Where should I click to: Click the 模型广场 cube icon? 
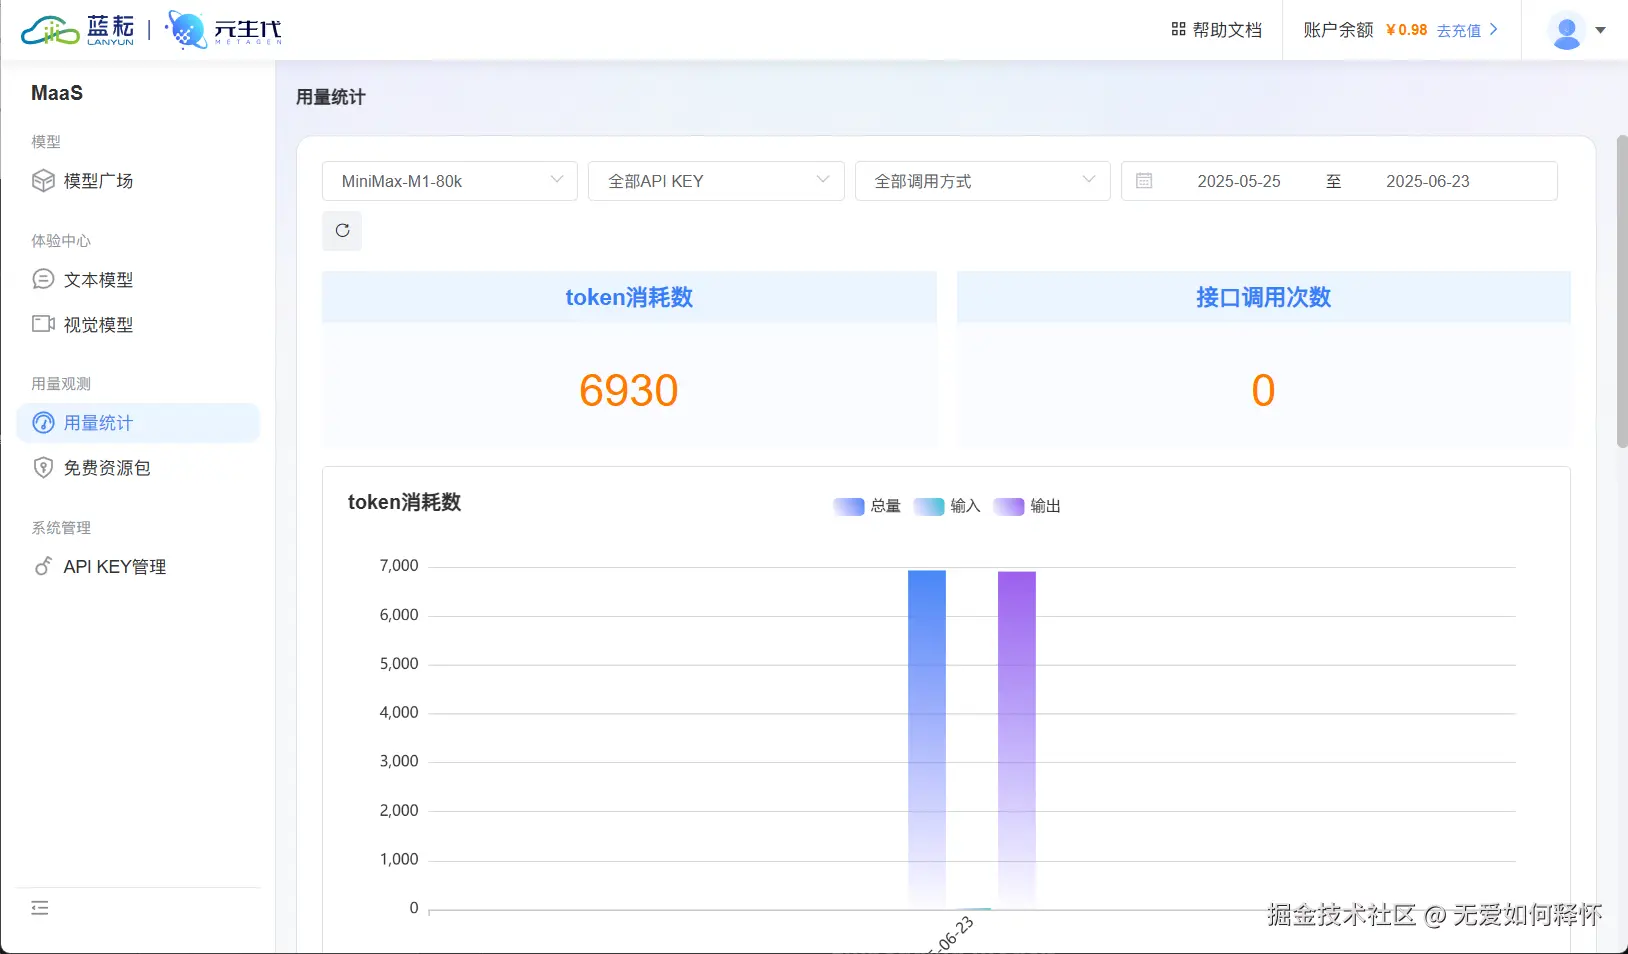[x=43, y=181]
